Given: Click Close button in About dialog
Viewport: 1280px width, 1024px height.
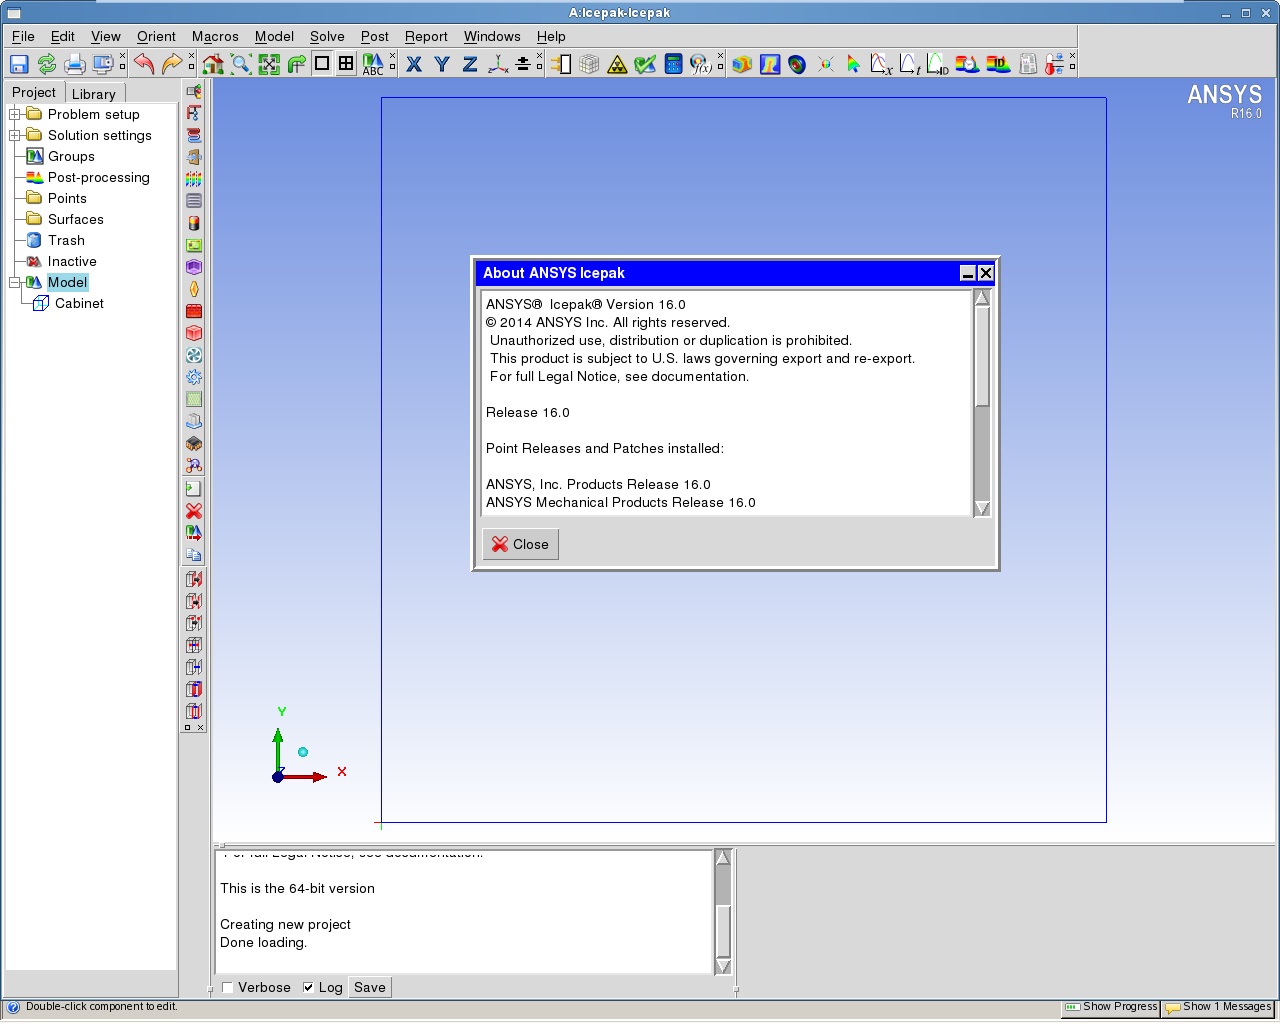Looking at the screenshot, I should tap(520, 544).
